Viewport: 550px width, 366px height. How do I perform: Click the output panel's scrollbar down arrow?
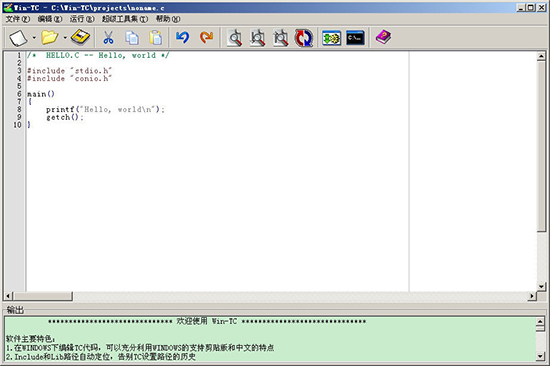[541, 357]
